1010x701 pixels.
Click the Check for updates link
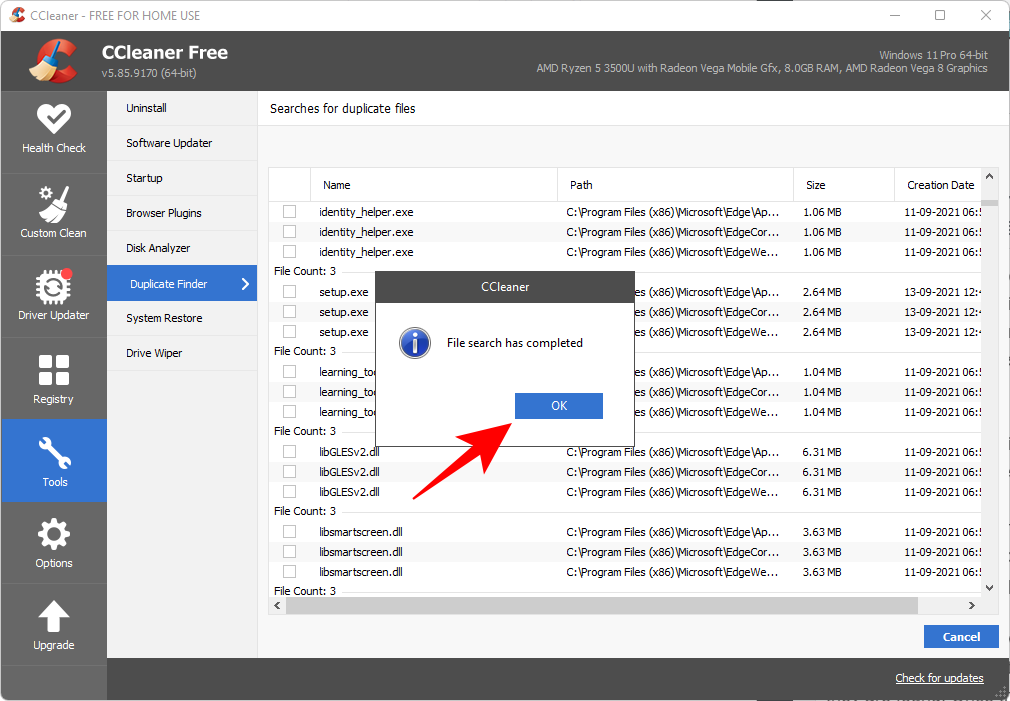tap(939, 678)
